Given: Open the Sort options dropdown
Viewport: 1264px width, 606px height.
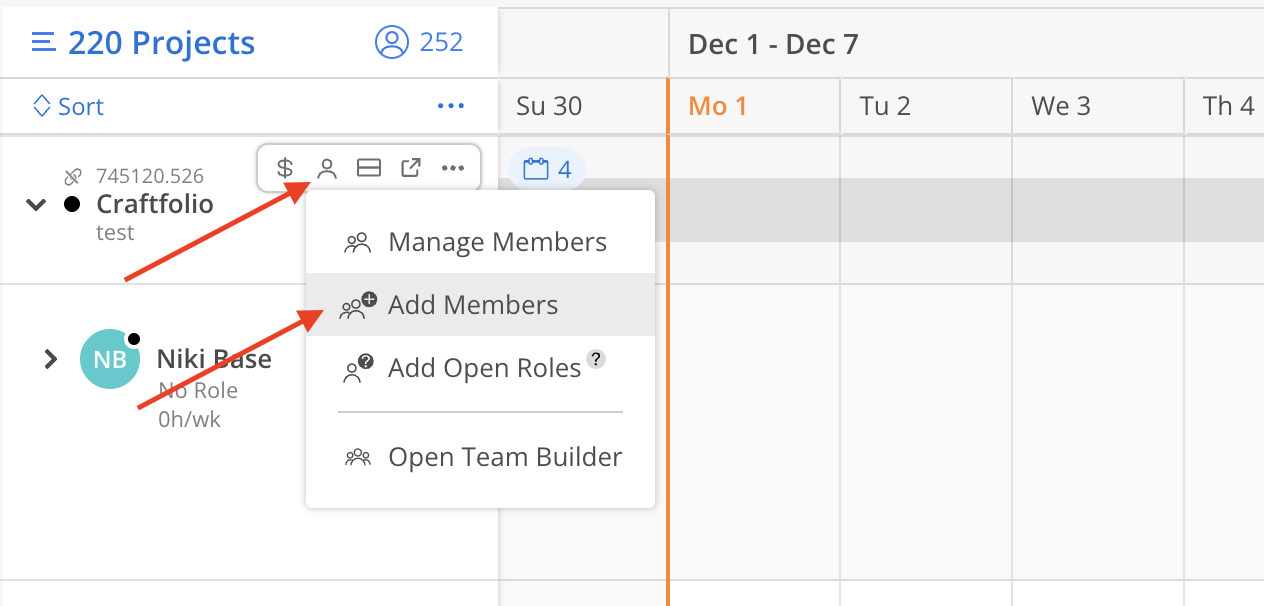Looking at the screenshot, I should pos(69,107).
